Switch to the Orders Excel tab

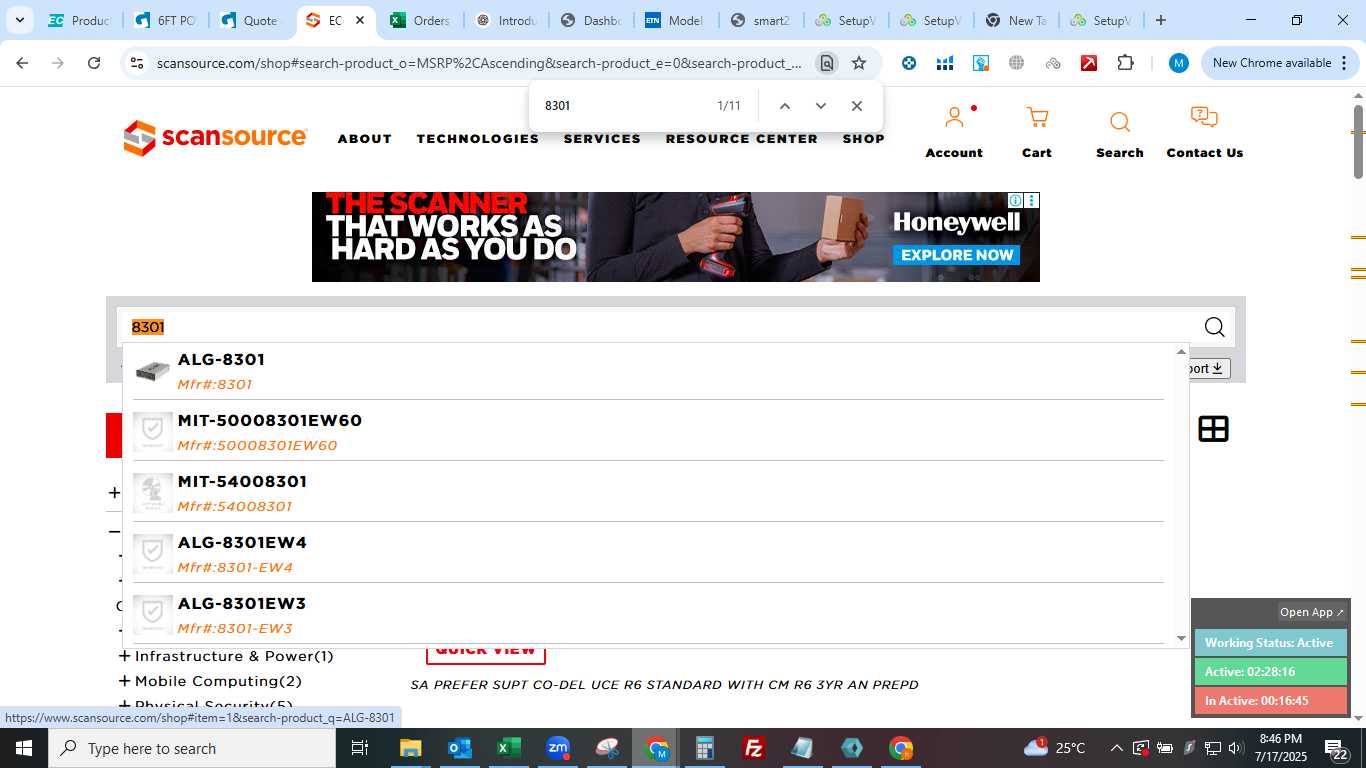click(421, 20)
